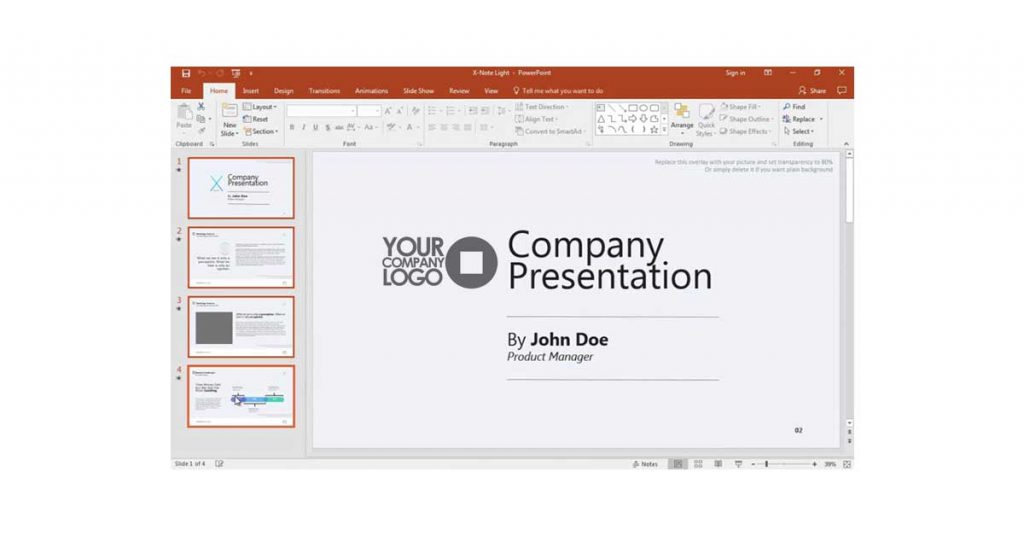This screenshot has width=1024, height=536.
Task: Open the Select dropdown in Editing group
Action: click(x=802, y=131)
